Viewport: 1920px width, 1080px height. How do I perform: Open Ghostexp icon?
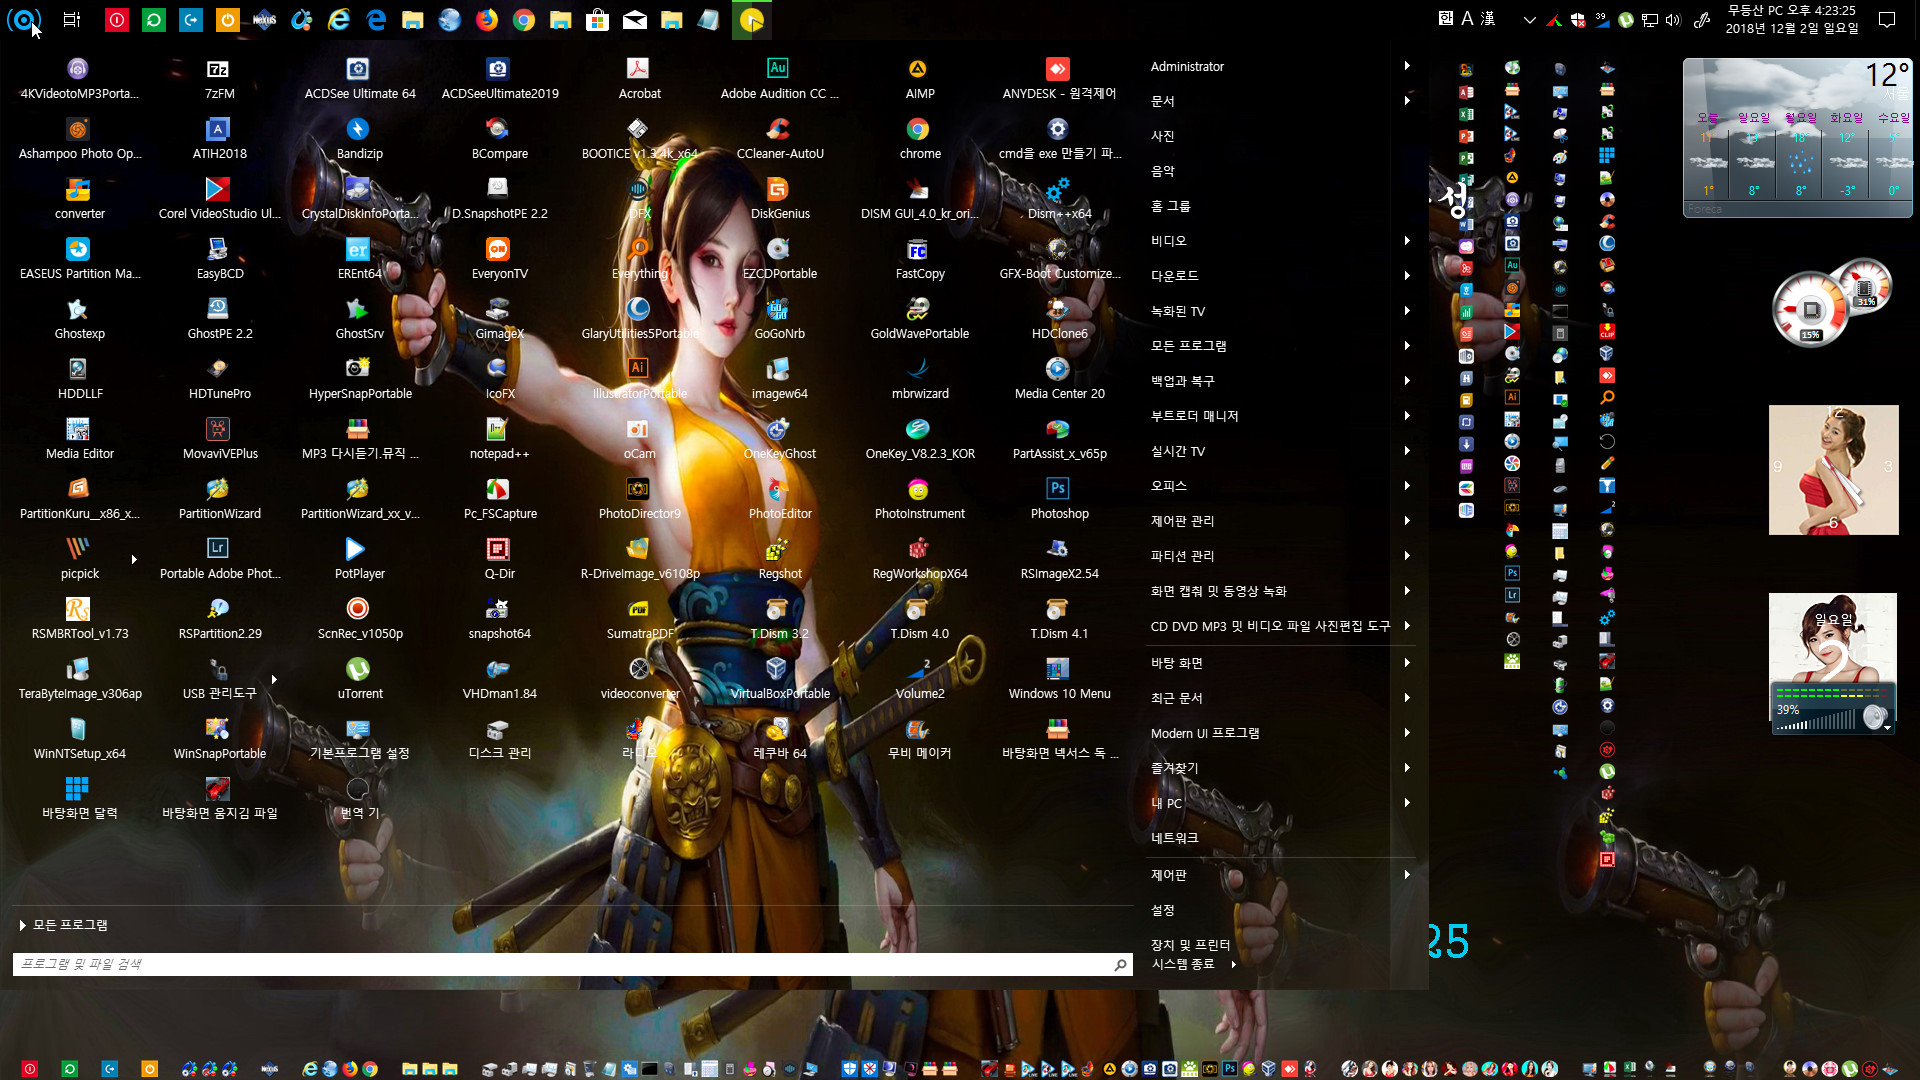pyautogui.click(x=79, y=318)
